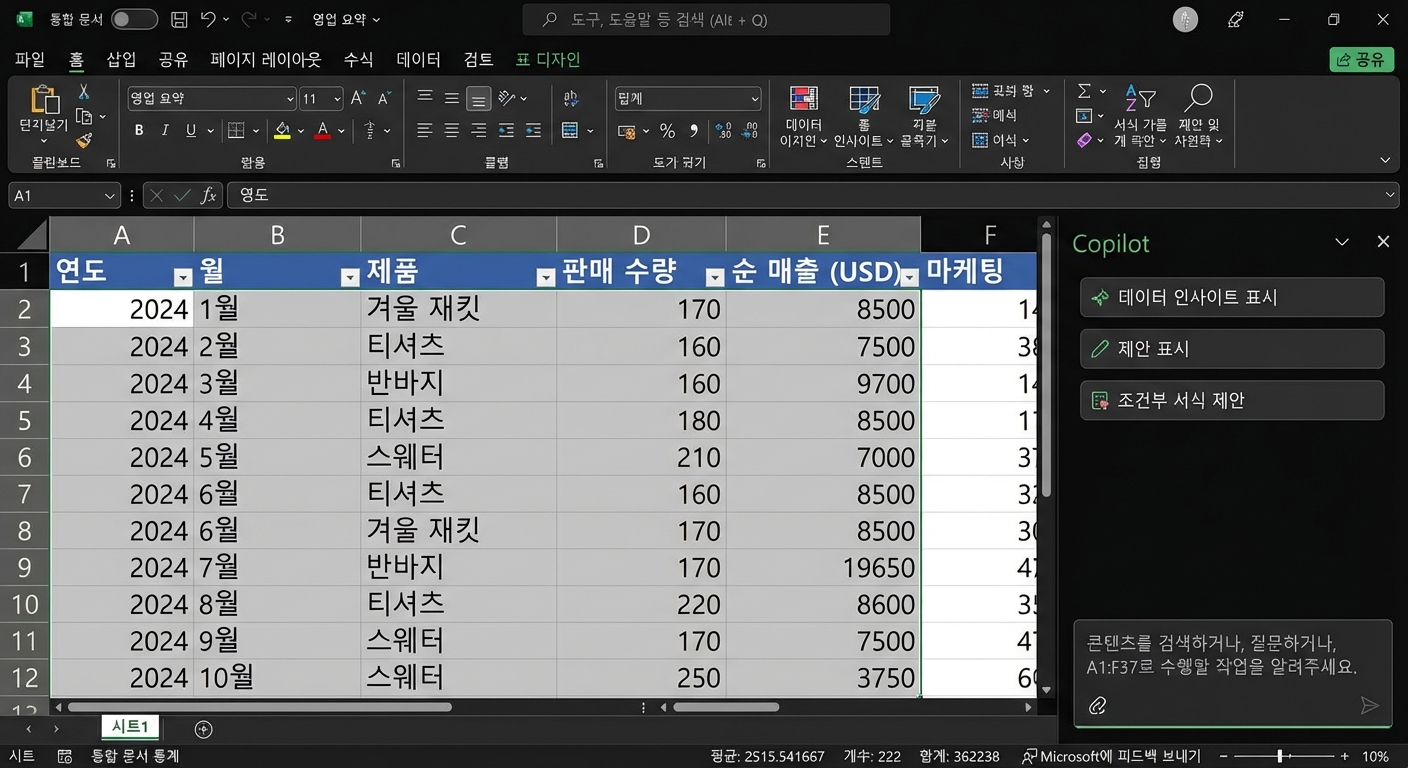The image size is (1408, 768).
Task: Click the Paste clipboard icon
Action: 45,100
